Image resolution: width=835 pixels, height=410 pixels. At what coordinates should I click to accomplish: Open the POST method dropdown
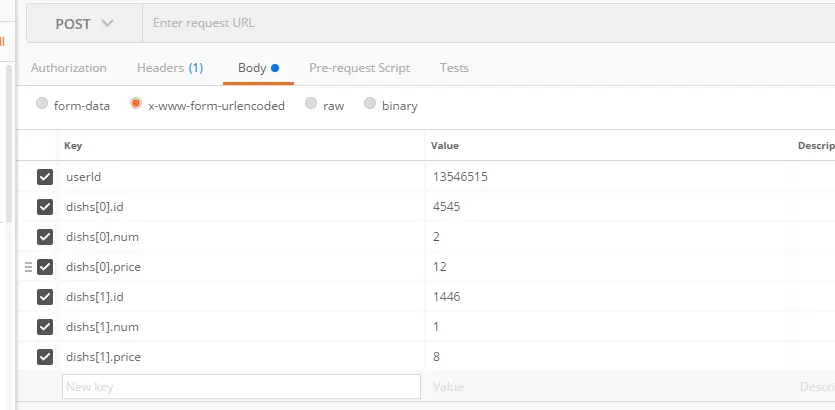point(85,23)
